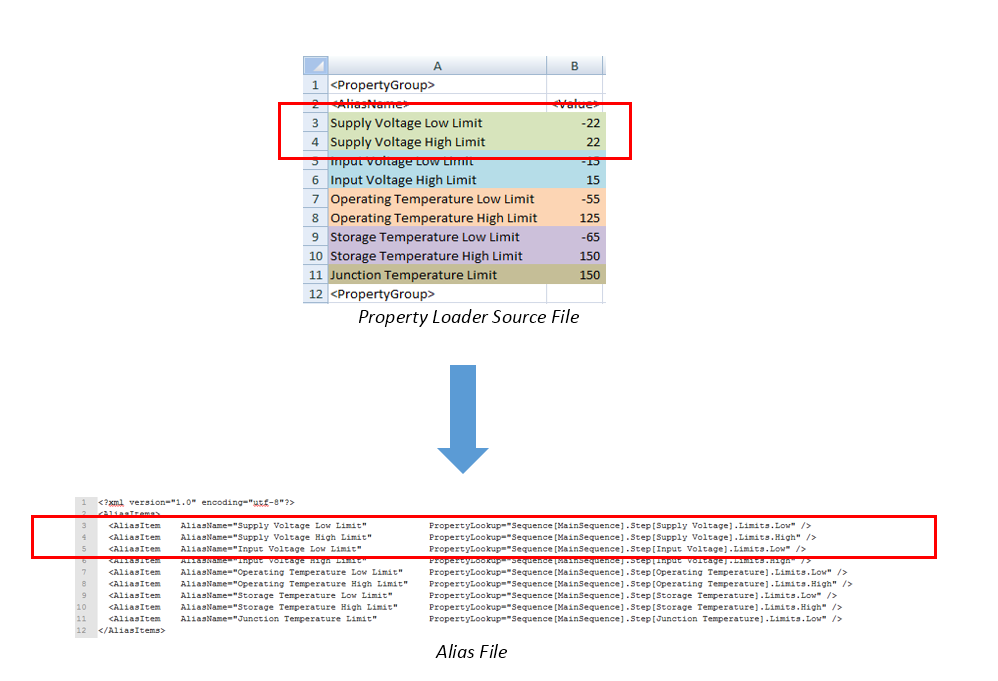Image resolution: width=998 pixels, height=681 pixels.
Task: Click the XML declaration line in alias file
Action: coord(196,502)
